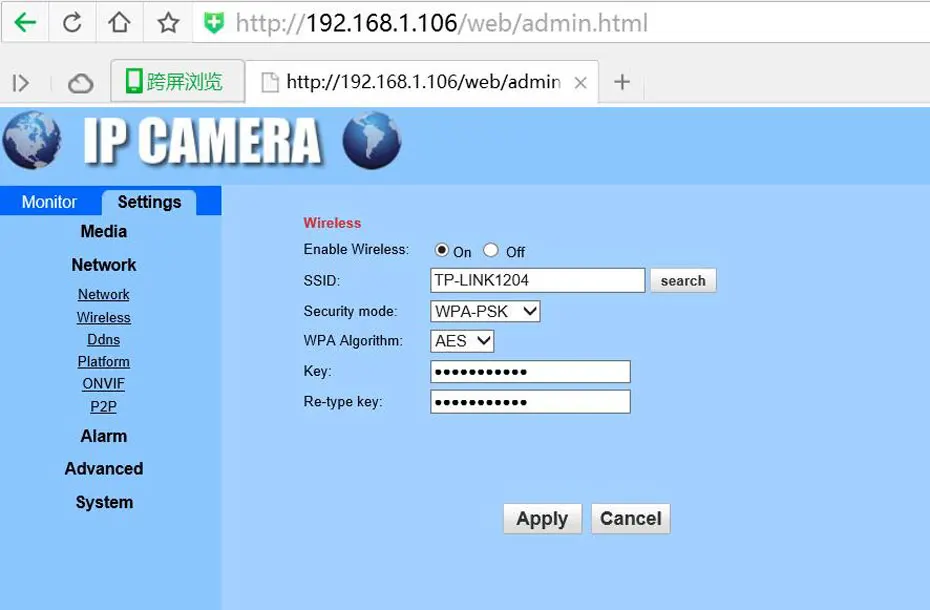Click the right globe logo

pyautogui.click(x=372, y=140)
